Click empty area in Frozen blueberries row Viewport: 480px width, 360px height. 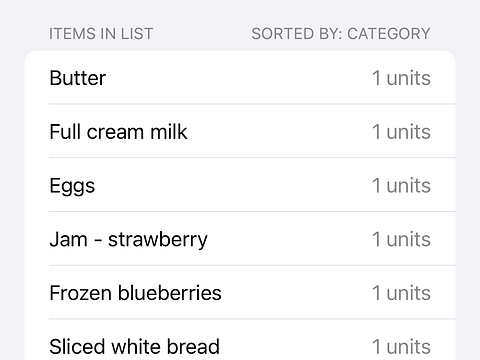[x=297, y=293]
